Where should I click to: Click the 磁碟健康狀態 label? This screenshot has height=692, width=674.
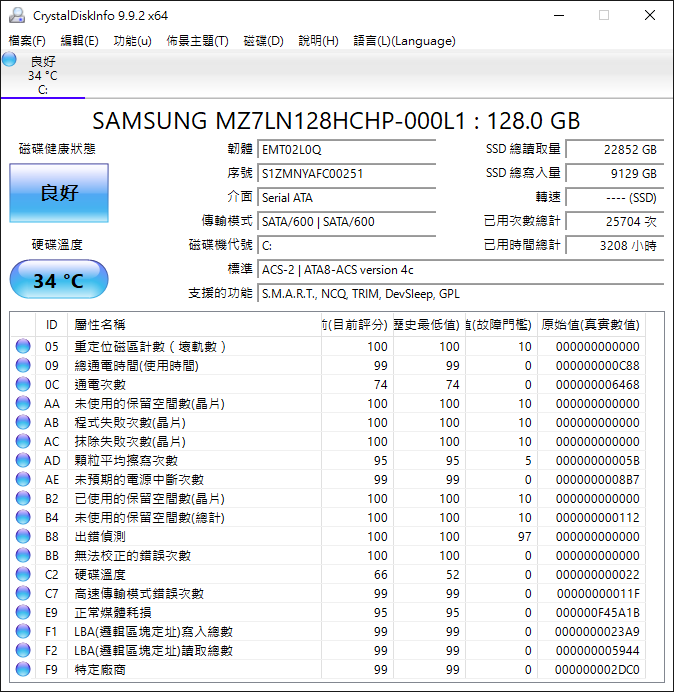(x=57, y=149)
